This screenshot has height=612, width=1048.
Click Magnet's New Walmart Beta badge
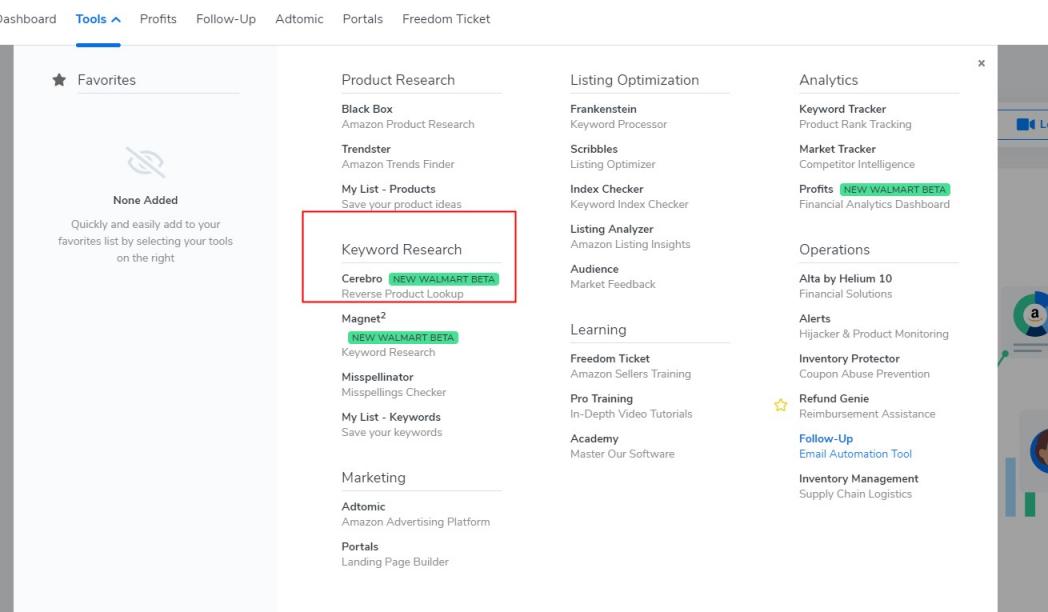coord(403,337)
